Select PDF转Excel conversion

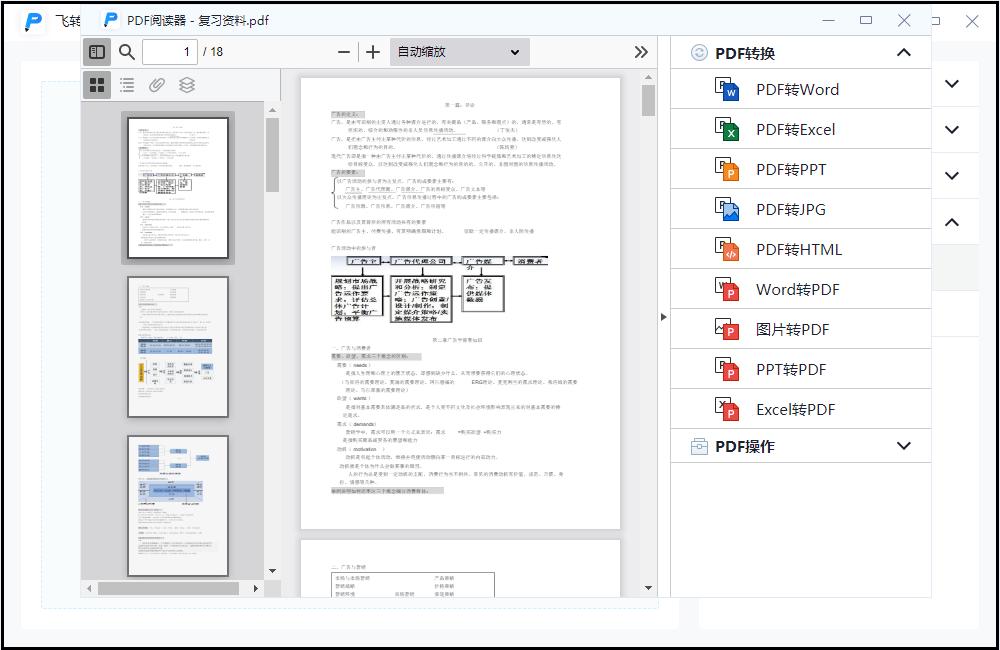(795, 130)
